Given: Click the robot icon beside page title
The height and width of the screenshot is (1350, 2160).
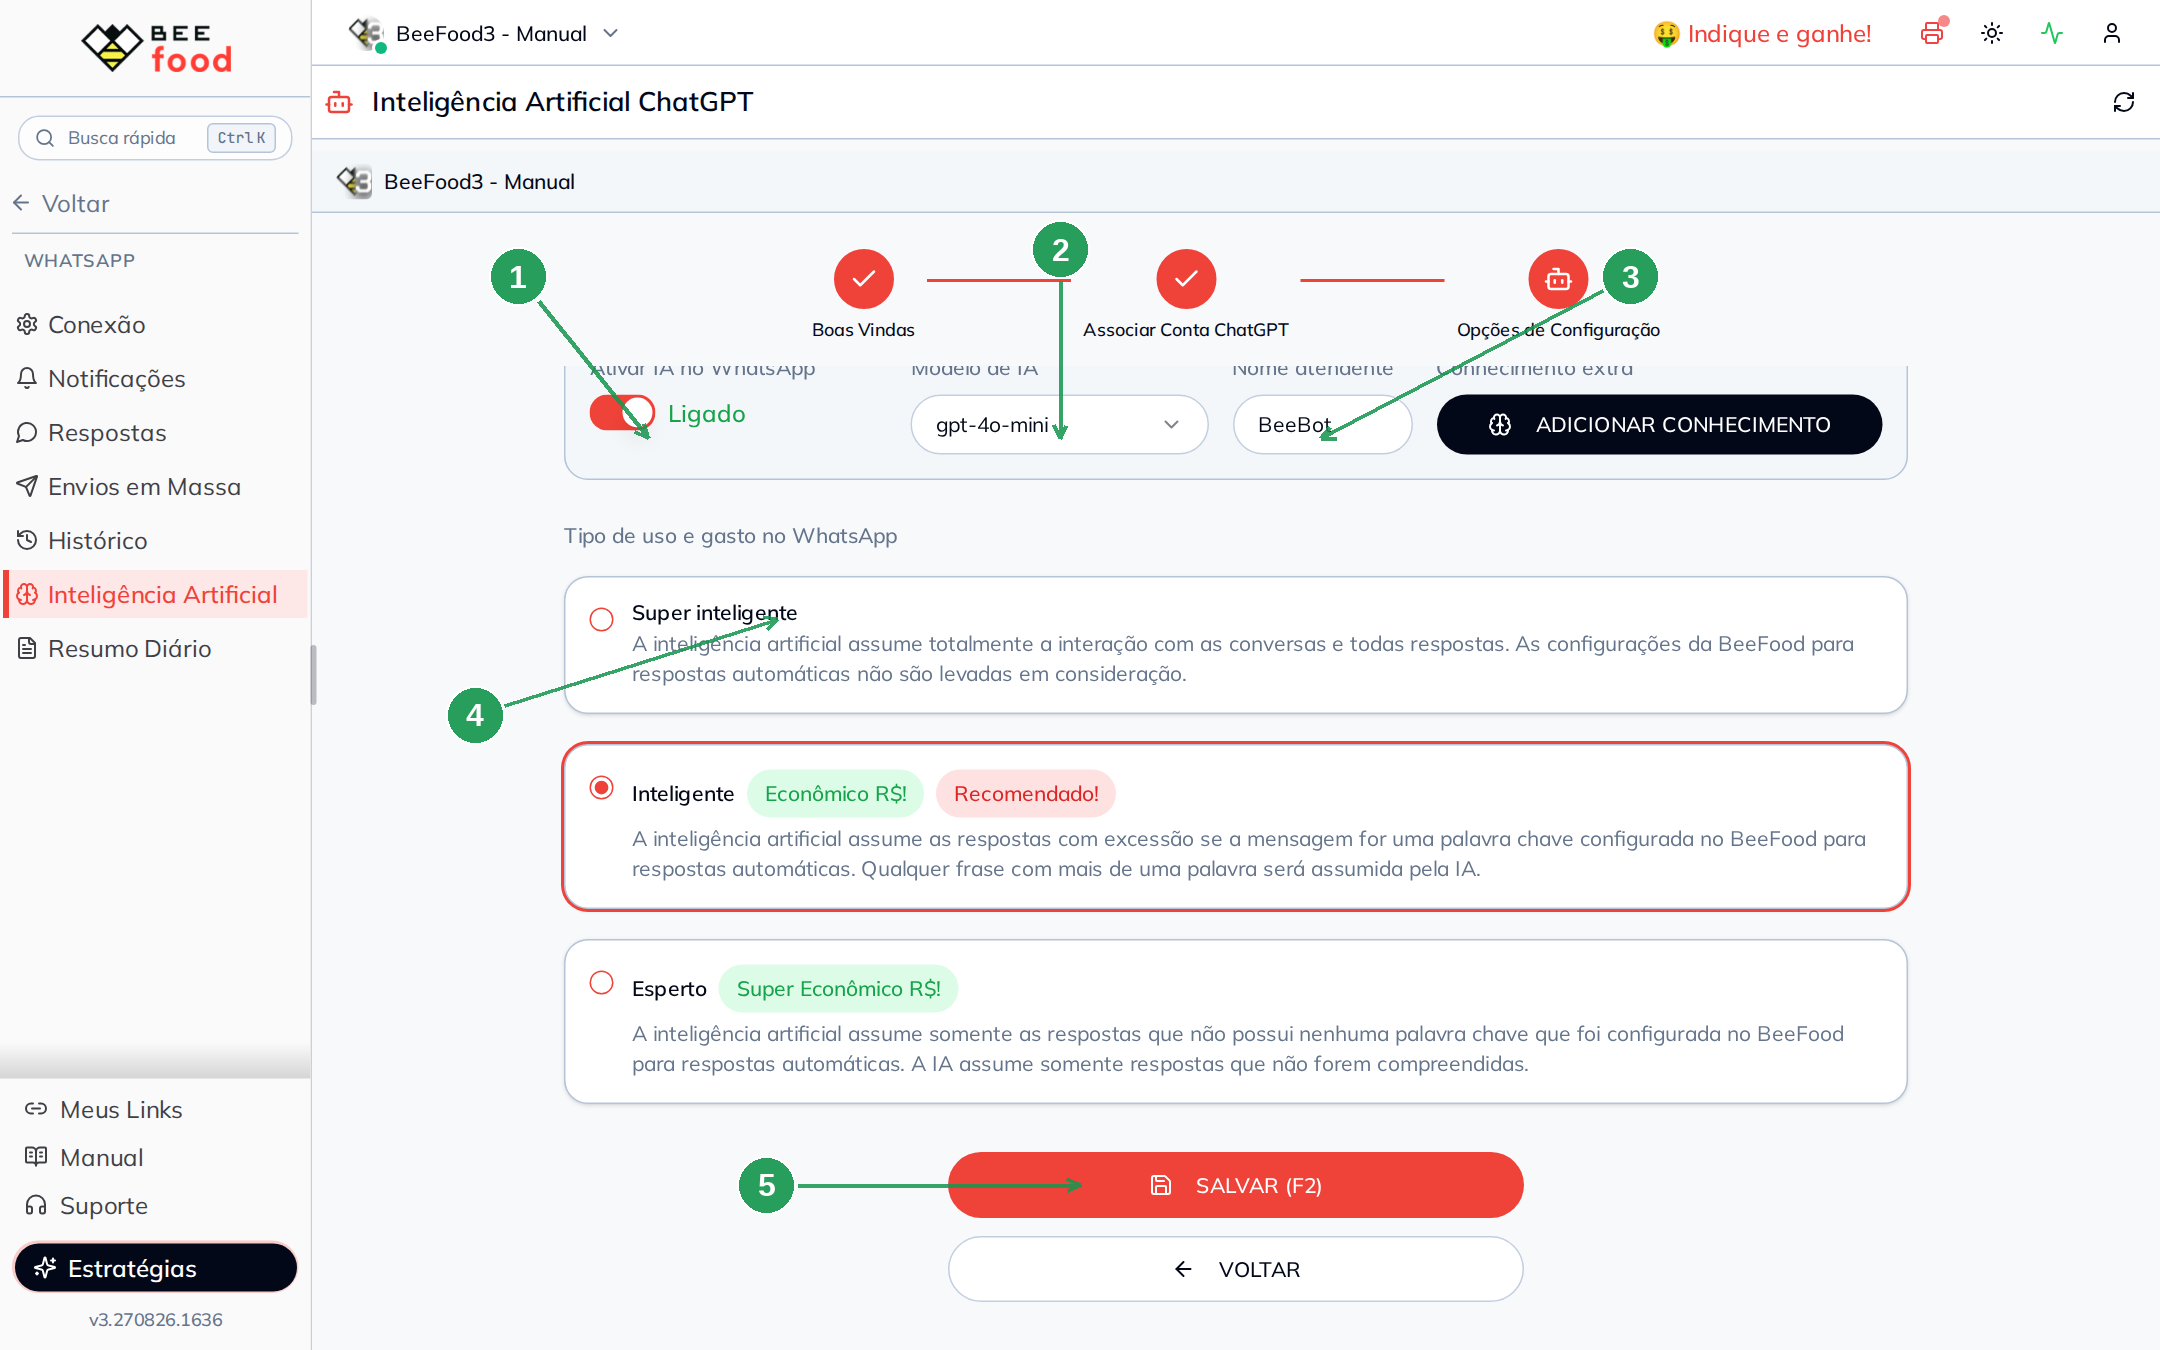Looking at the screenshot, I should (x=340, y=102).
